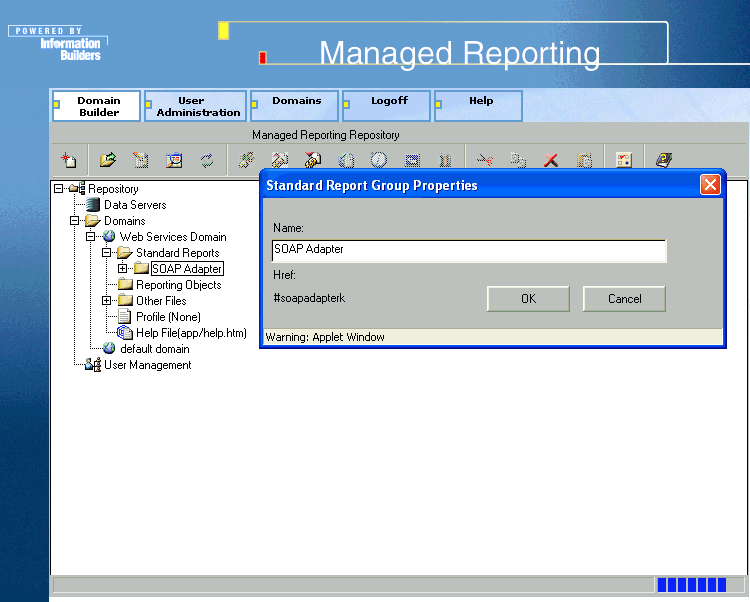The width and height of the screenshot is (750, 602).
Task: Select Other Files in tree
Action: pos(161,301)
